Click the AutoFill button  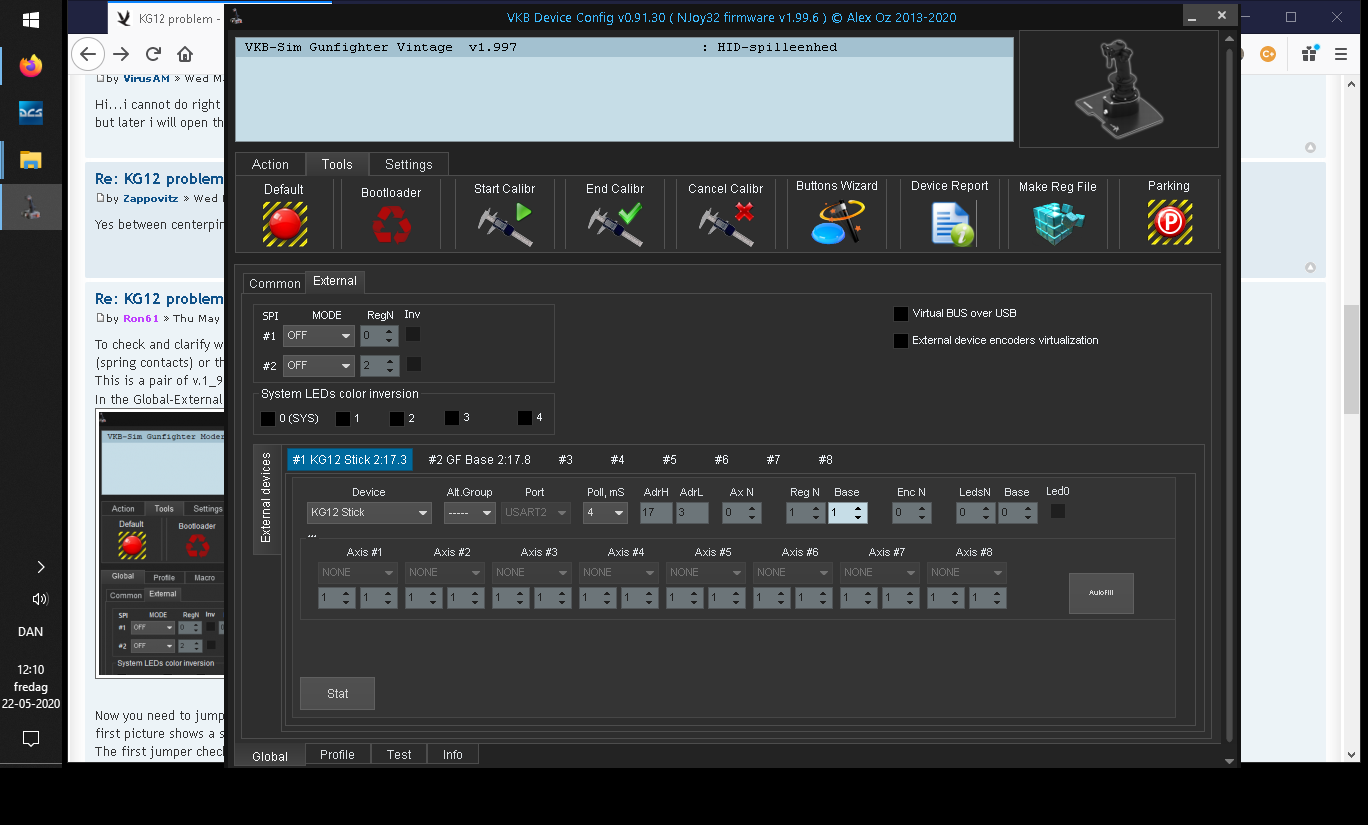[x=1100, y=593]
